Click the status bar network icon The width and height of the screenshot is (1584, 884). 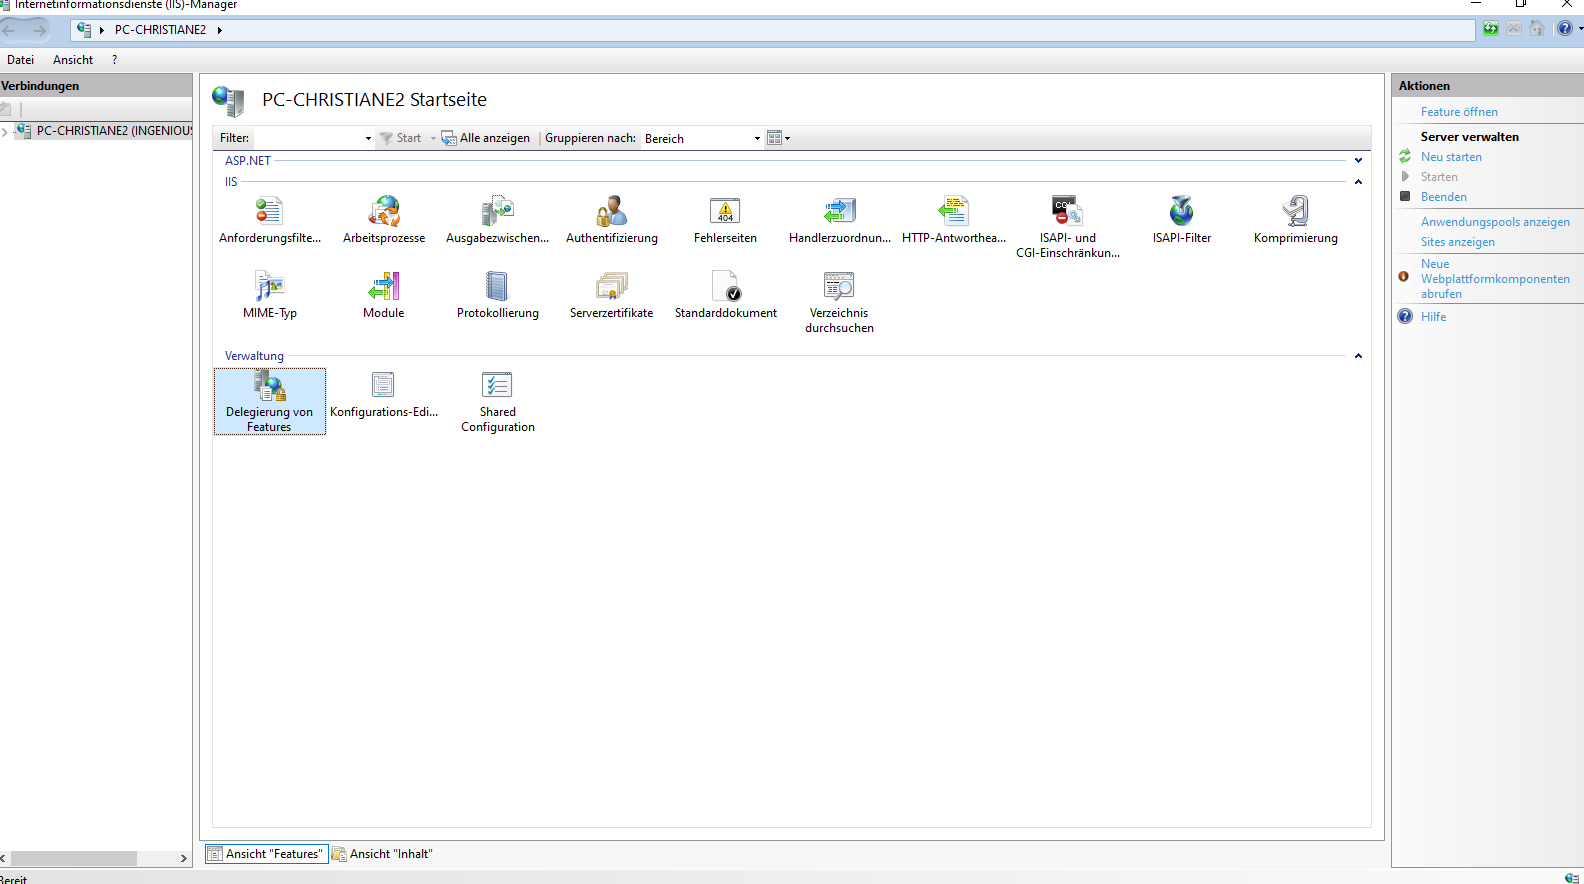pyautogui.click(x=1571, y=878)
